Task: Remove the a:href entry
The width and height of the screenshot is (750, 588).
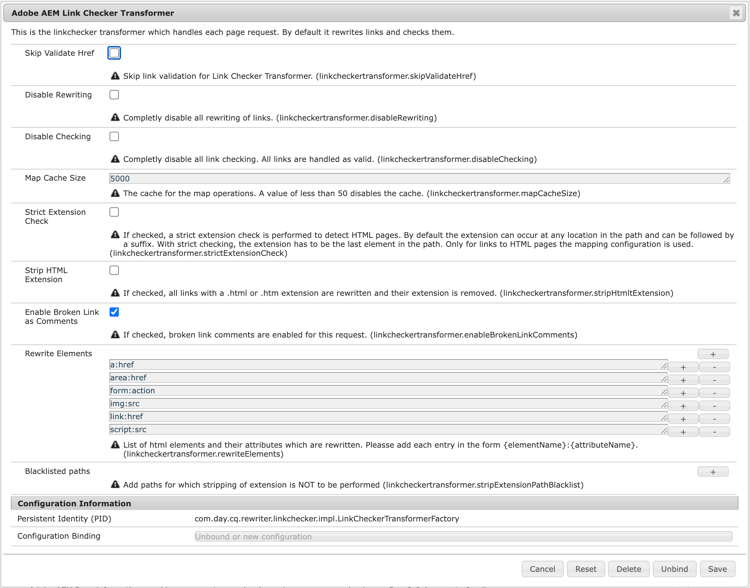Action: (x=714, y=367)
